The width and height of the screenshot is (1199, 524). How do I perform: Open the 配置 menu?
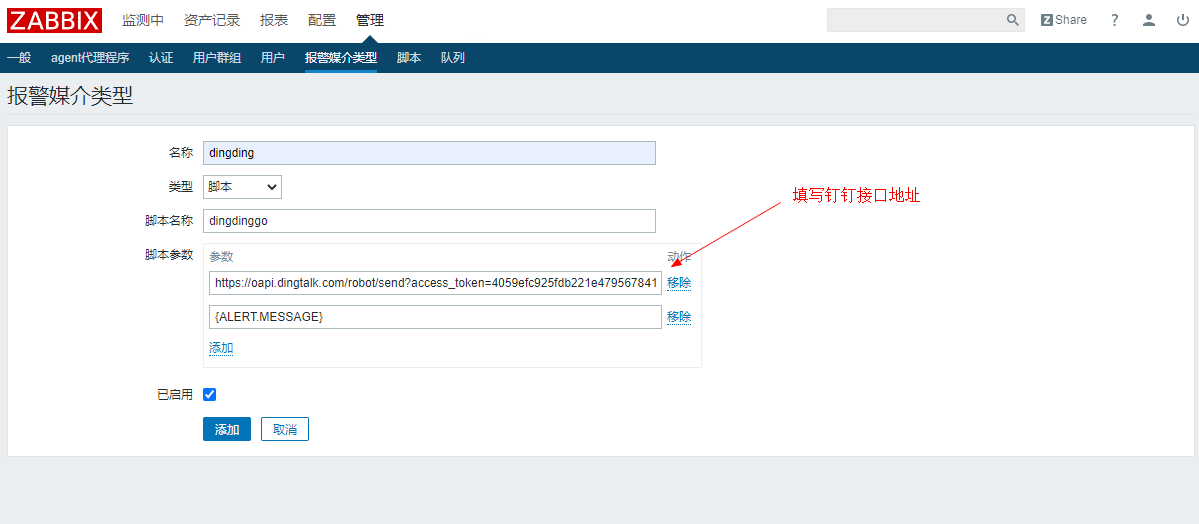tap(322, 20)
